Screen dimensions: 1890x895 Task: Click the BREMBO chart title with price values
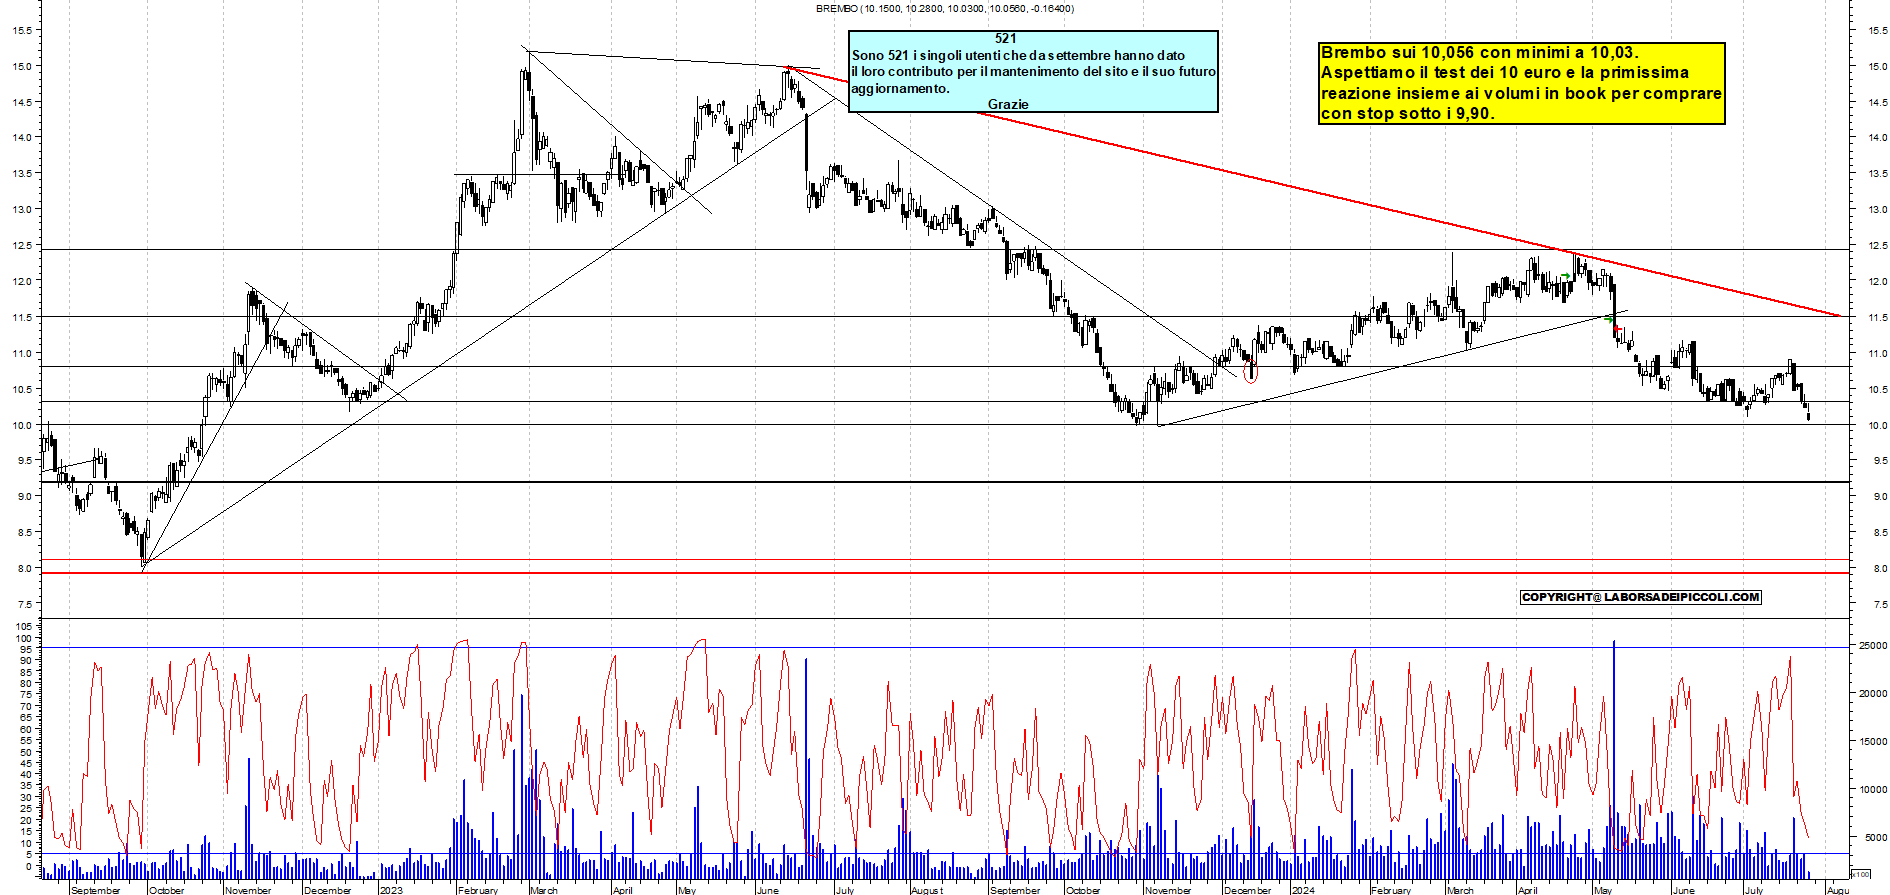(x=945, y=8)
